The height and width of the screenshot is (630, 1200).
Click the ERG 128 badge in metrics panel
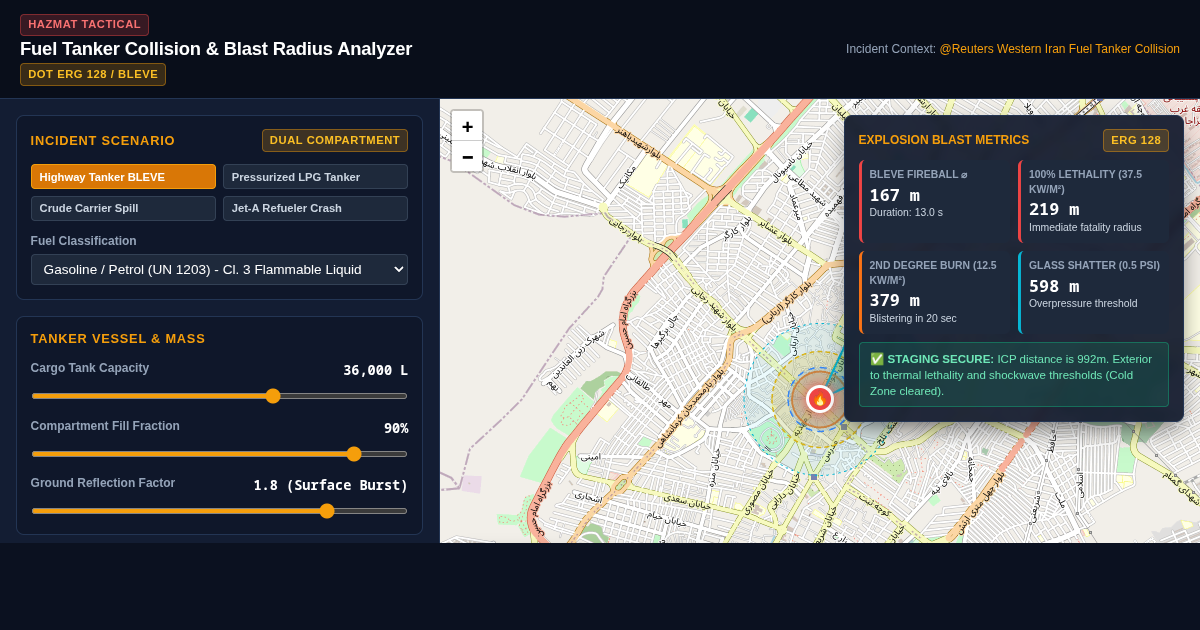(x=1136, y=140)
